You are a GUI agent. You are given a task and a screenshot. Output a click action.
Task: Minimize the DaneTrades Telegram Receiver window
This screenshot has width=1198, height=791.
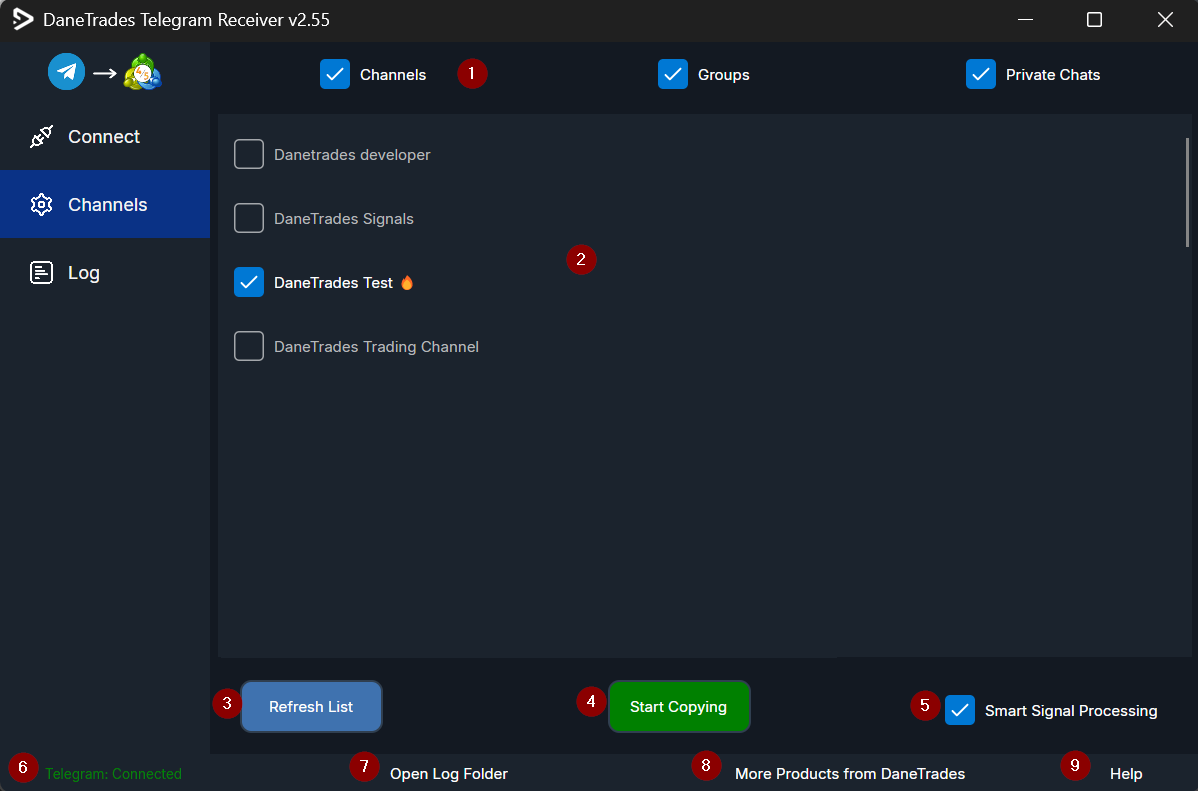pos(1026,20)
